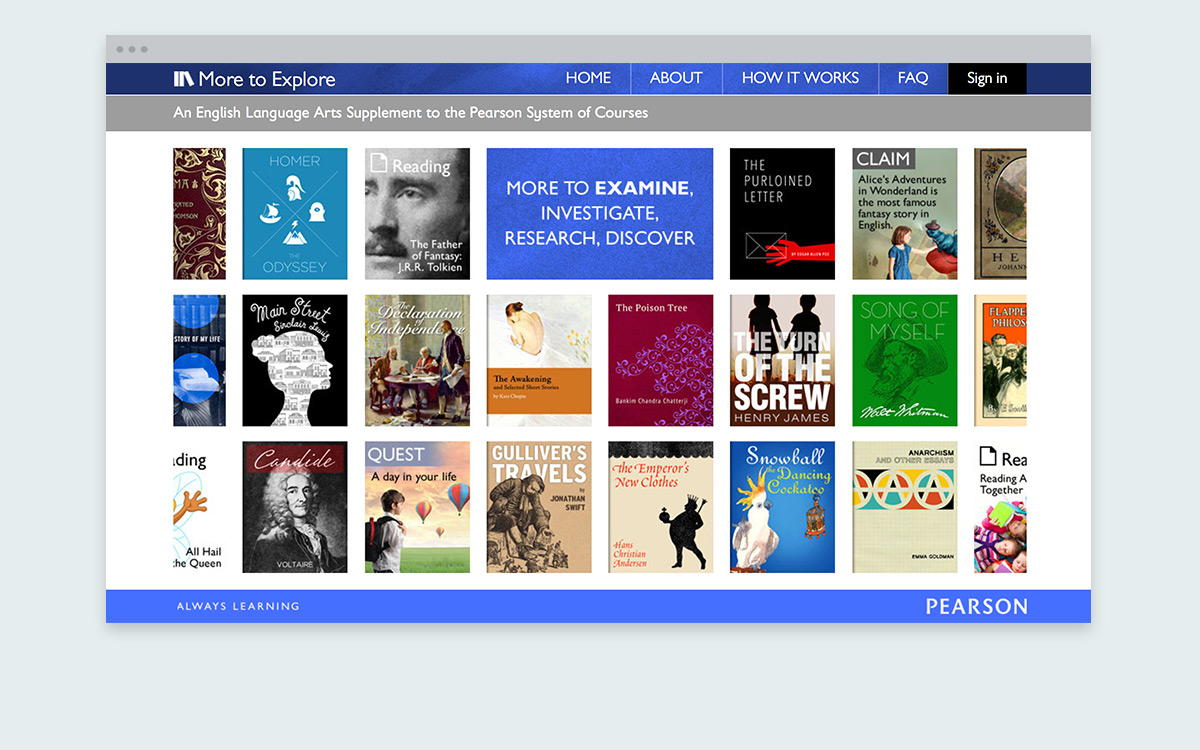Choose The Declaration of Independence cover
Image resolution: width=1200 pixels, height=750 pixels.
417,360
